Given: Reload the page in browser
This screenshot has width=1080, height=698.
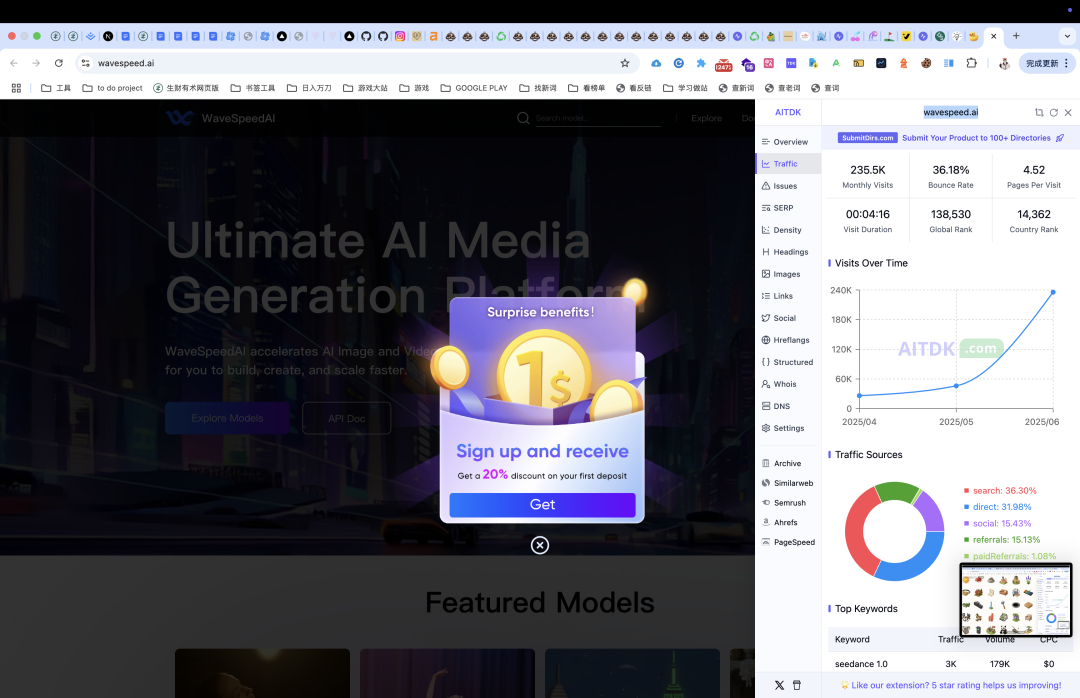Looking at the screenshot, I should click(x=59, y=63).
